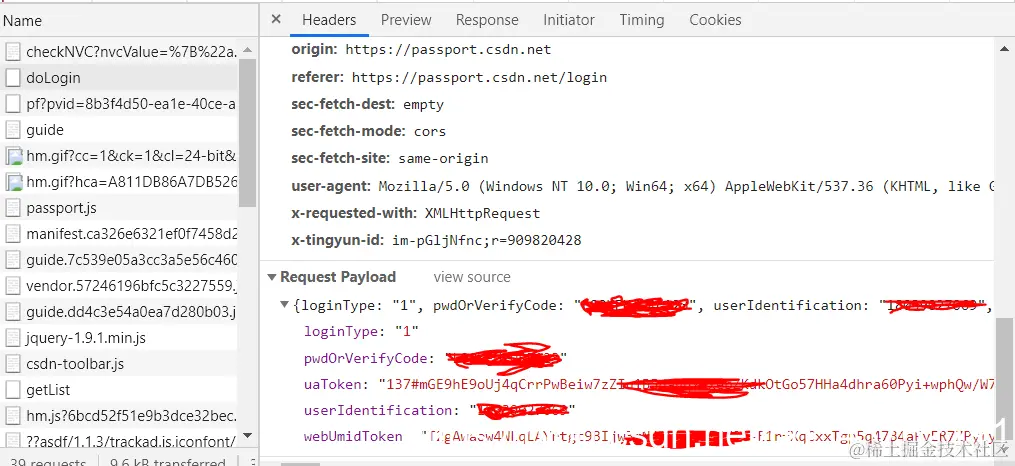
Task: Select the pf?pvid request row
Action: pos(120,104)
